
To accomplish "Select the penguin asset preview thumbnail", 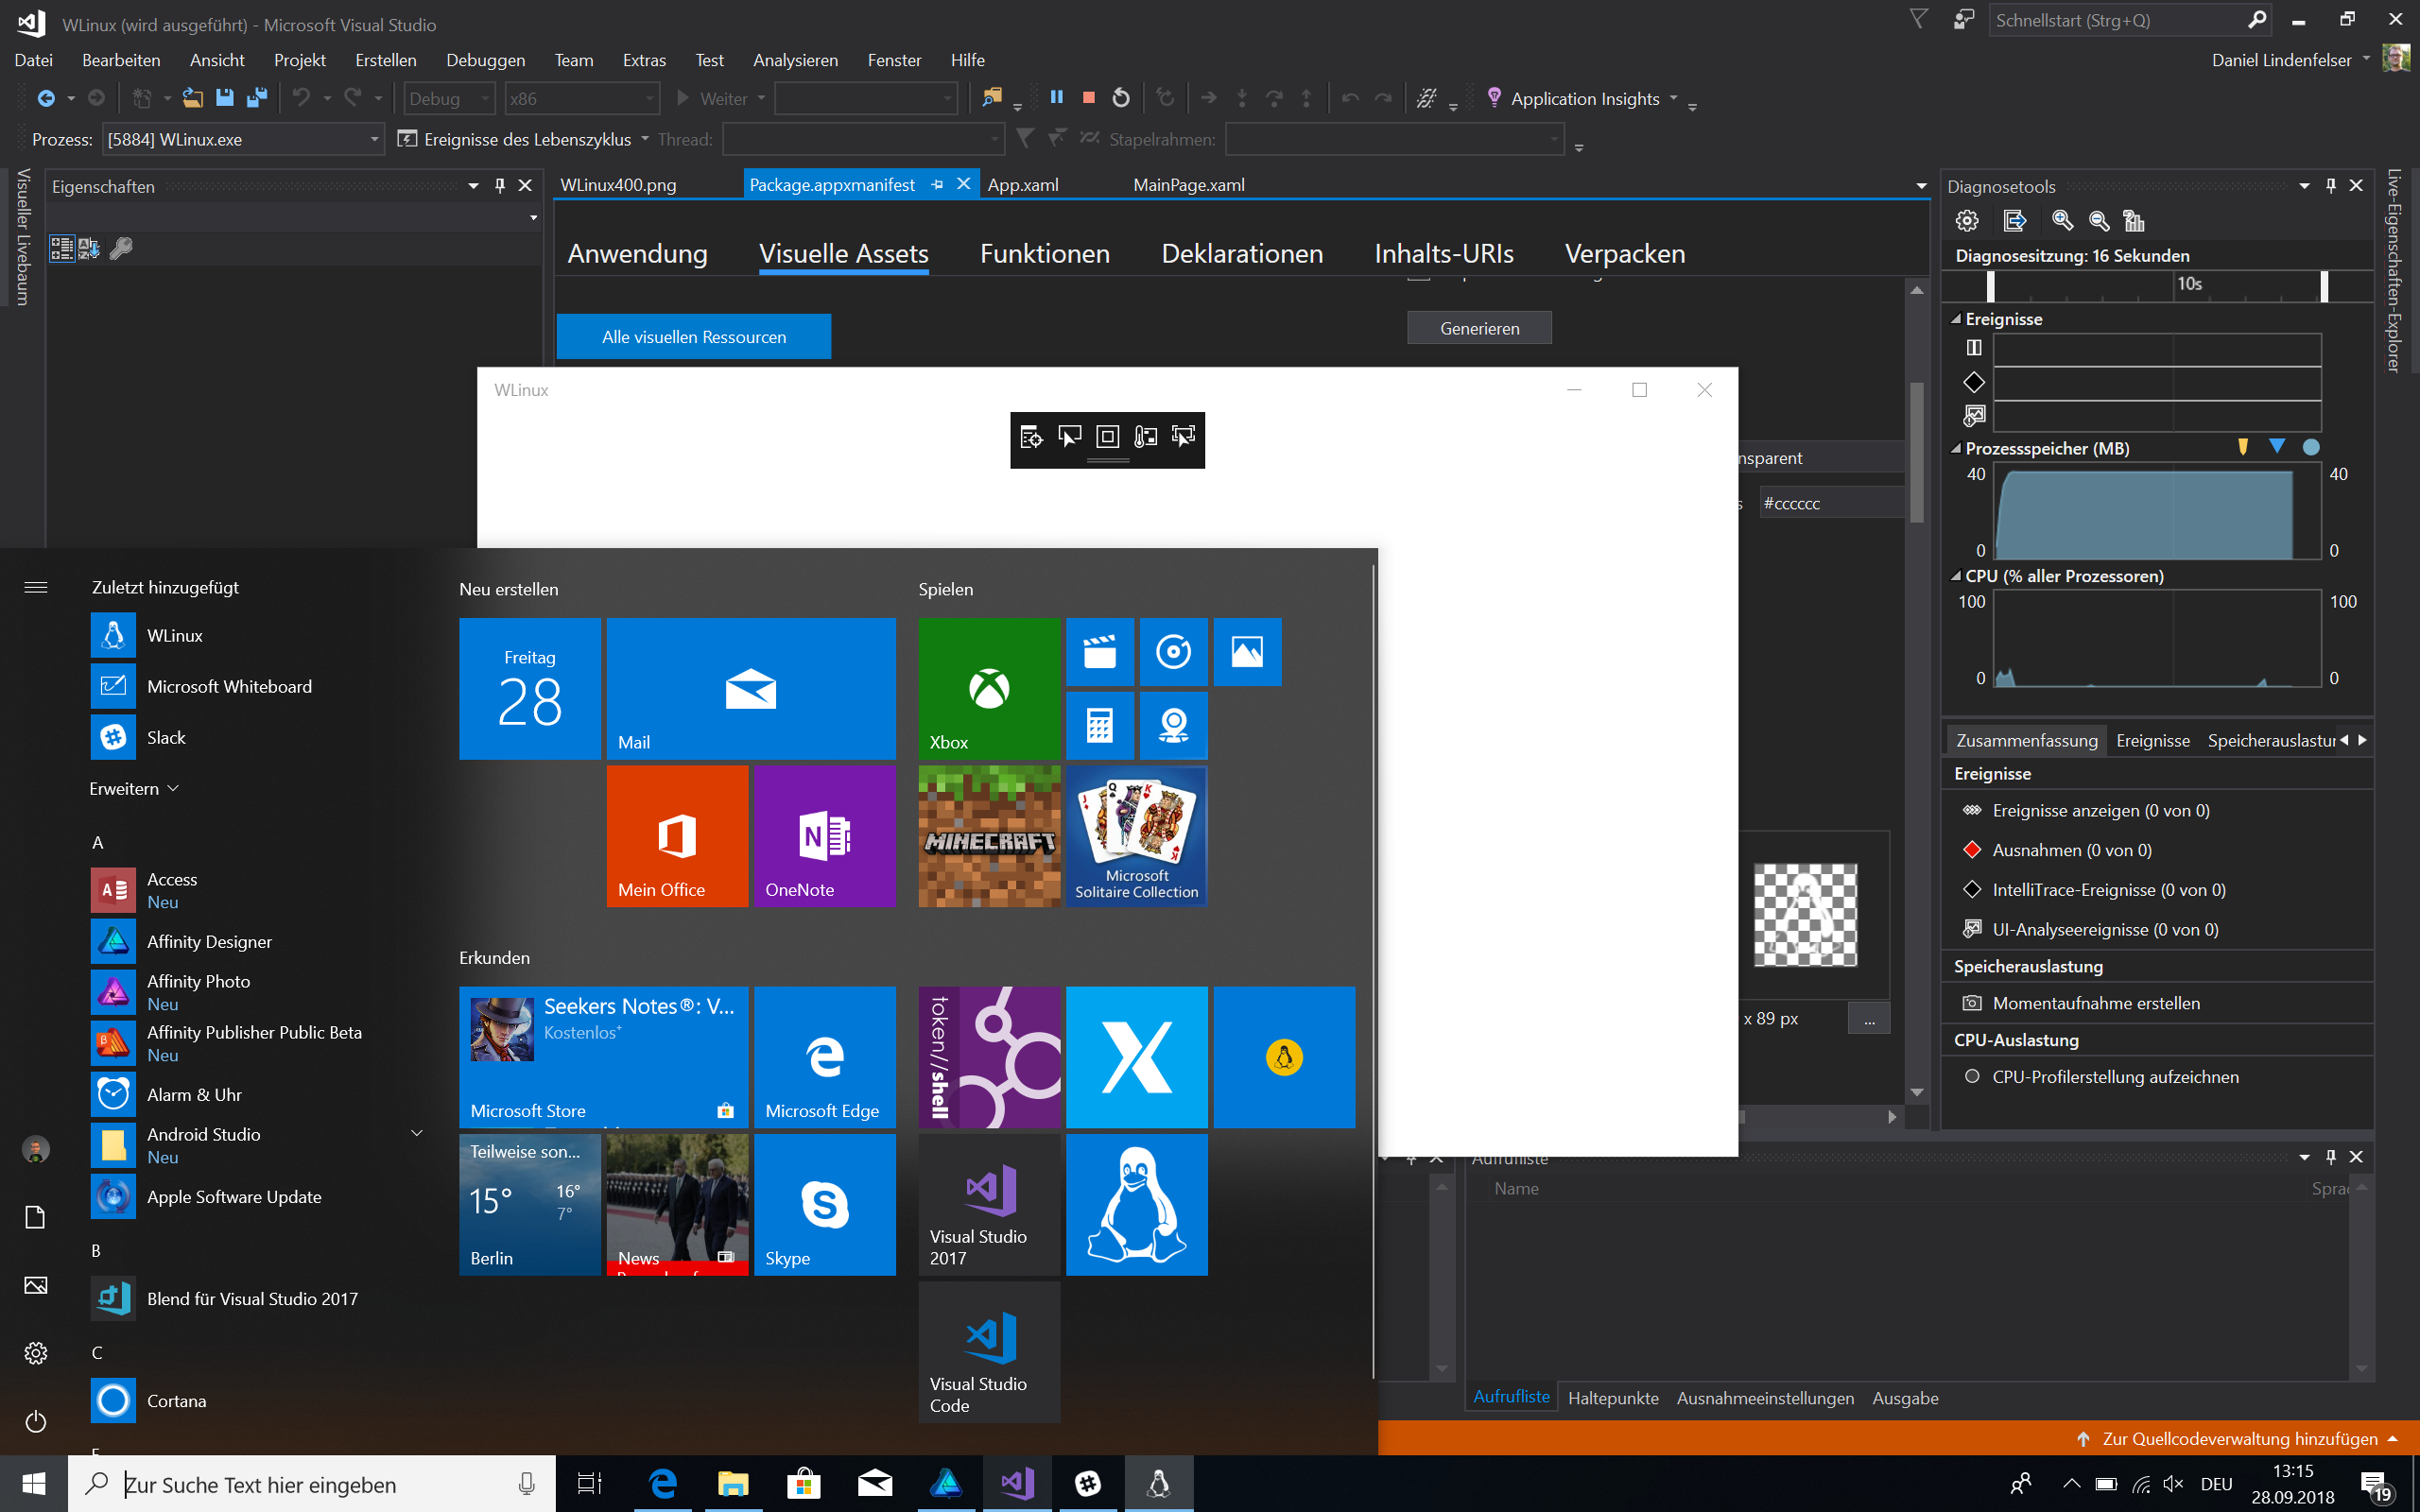I will (1805, 914).
